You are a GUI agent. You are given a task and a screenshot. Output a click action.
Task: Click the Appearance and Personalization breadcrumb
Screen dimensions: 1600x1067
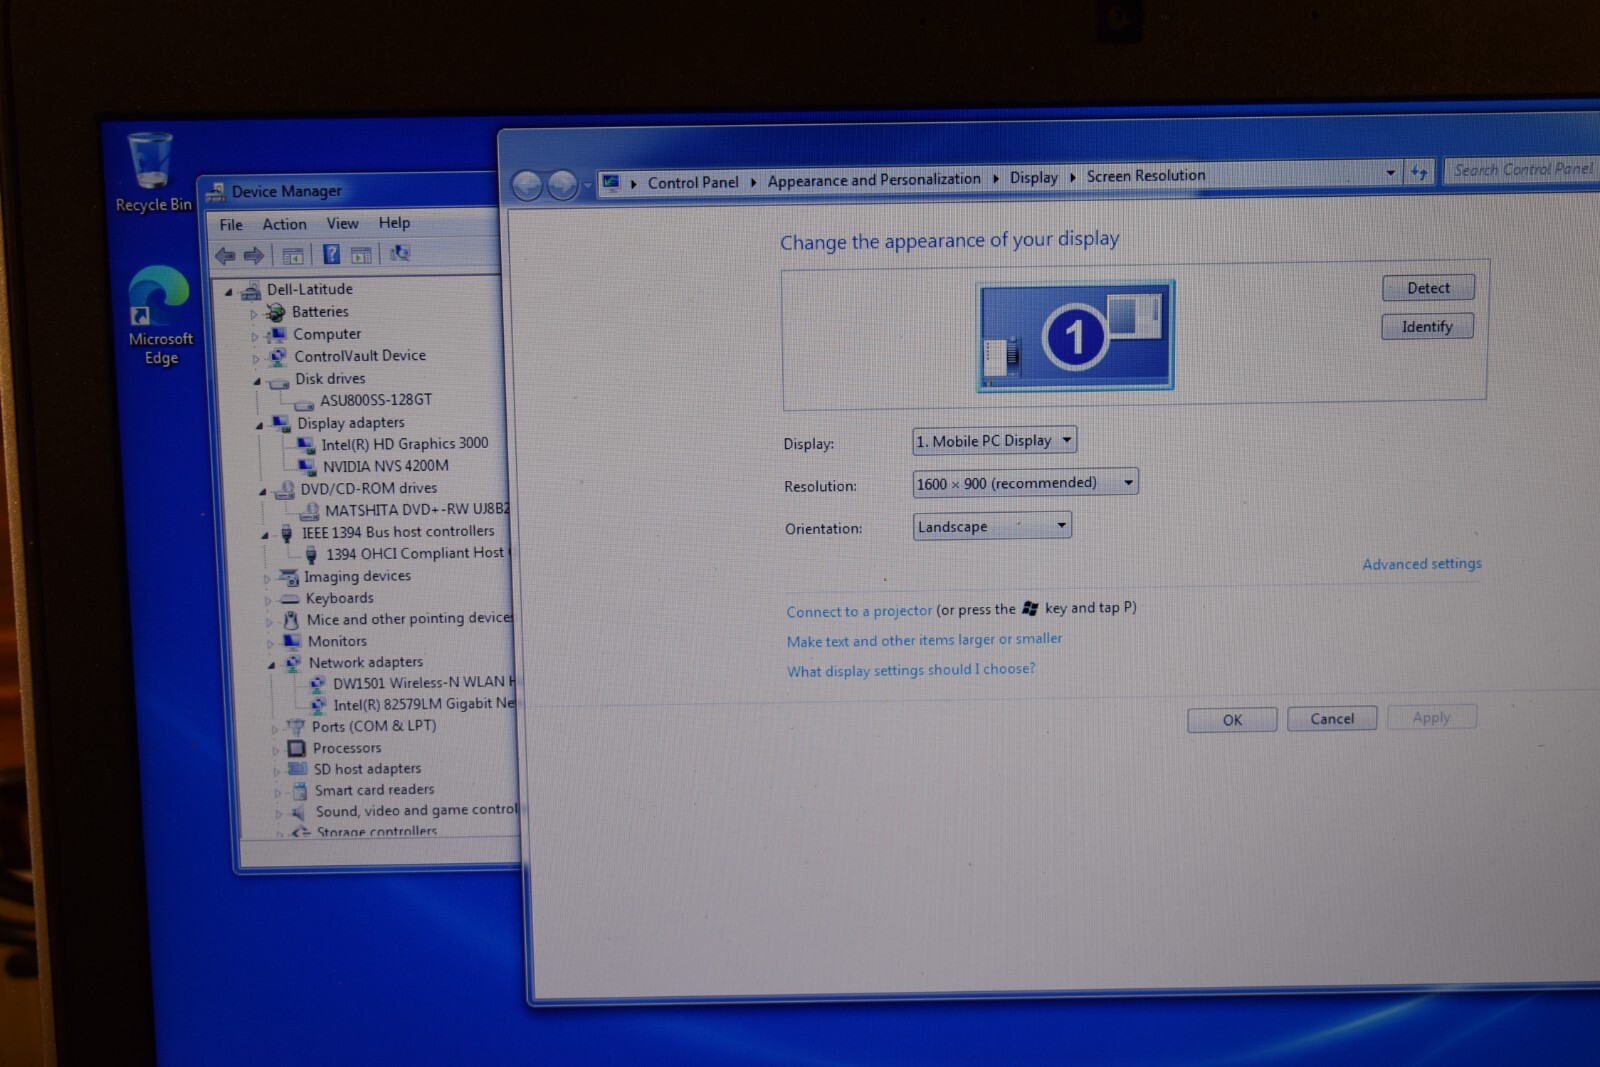click(x=874, y=180)
